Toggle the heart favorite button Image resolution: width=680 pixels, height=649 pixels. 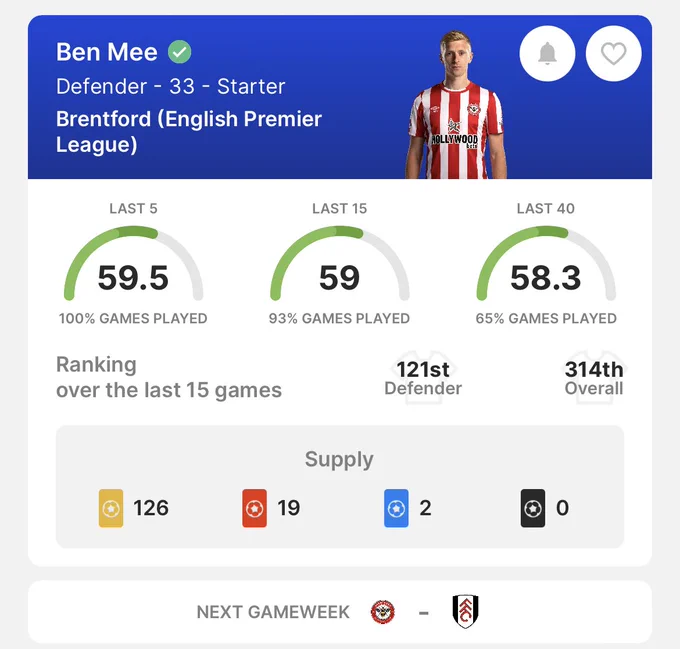[614, 53]
